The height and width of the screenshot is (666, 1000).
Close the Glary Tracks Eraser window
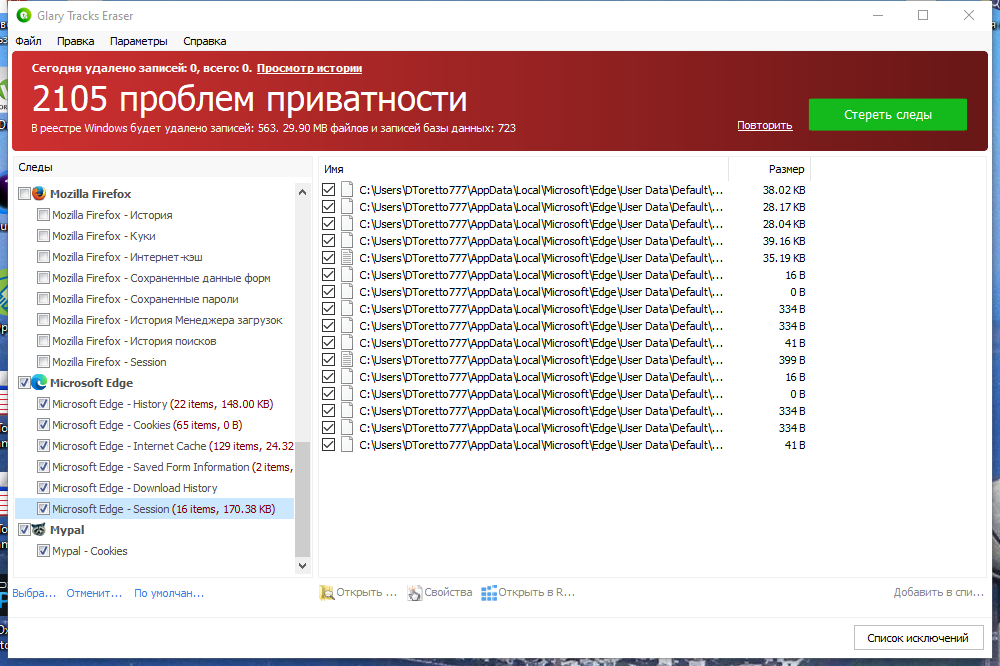969,15
